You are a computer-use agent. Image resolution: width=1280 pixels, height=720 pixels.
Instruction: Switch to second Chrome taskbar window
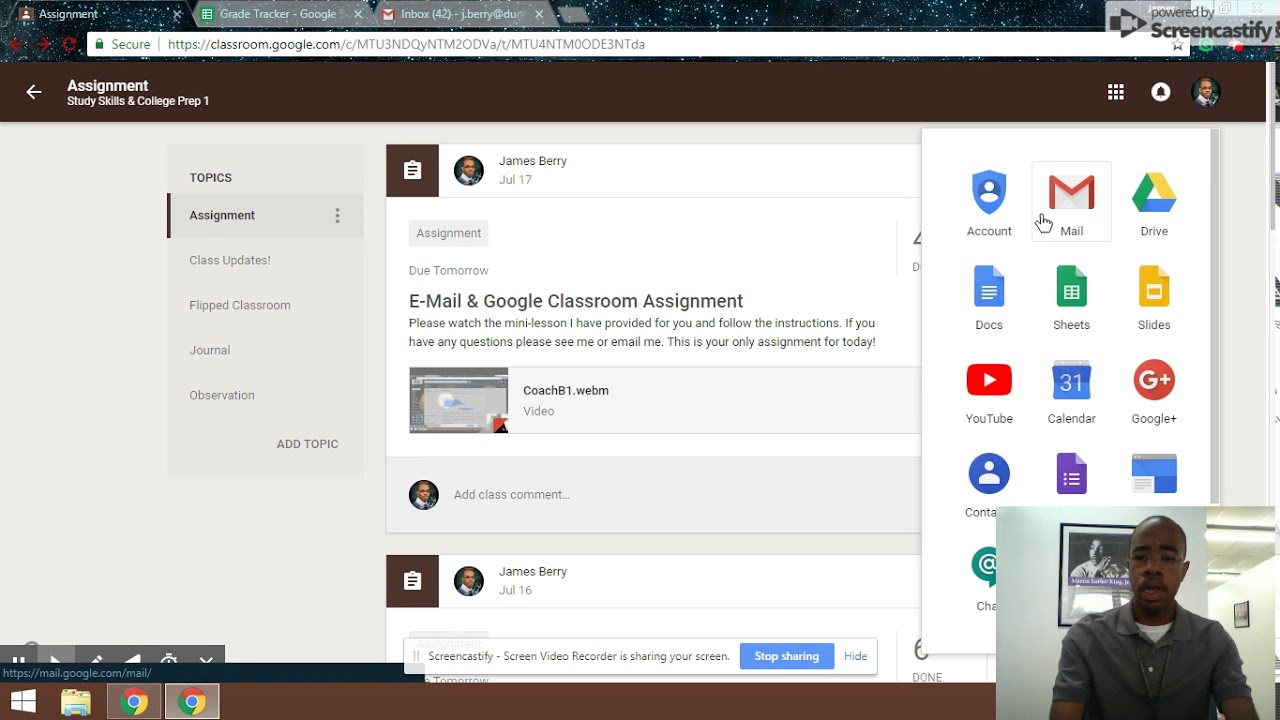click(x=192, y=702)
